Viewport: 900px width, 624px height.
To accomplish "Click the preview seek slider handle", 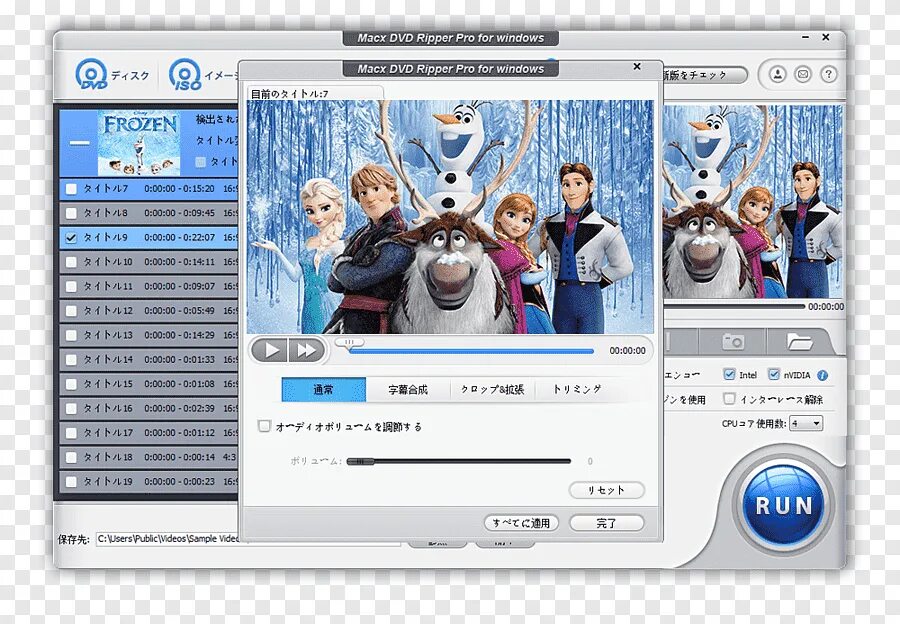I will pos(349,343).
